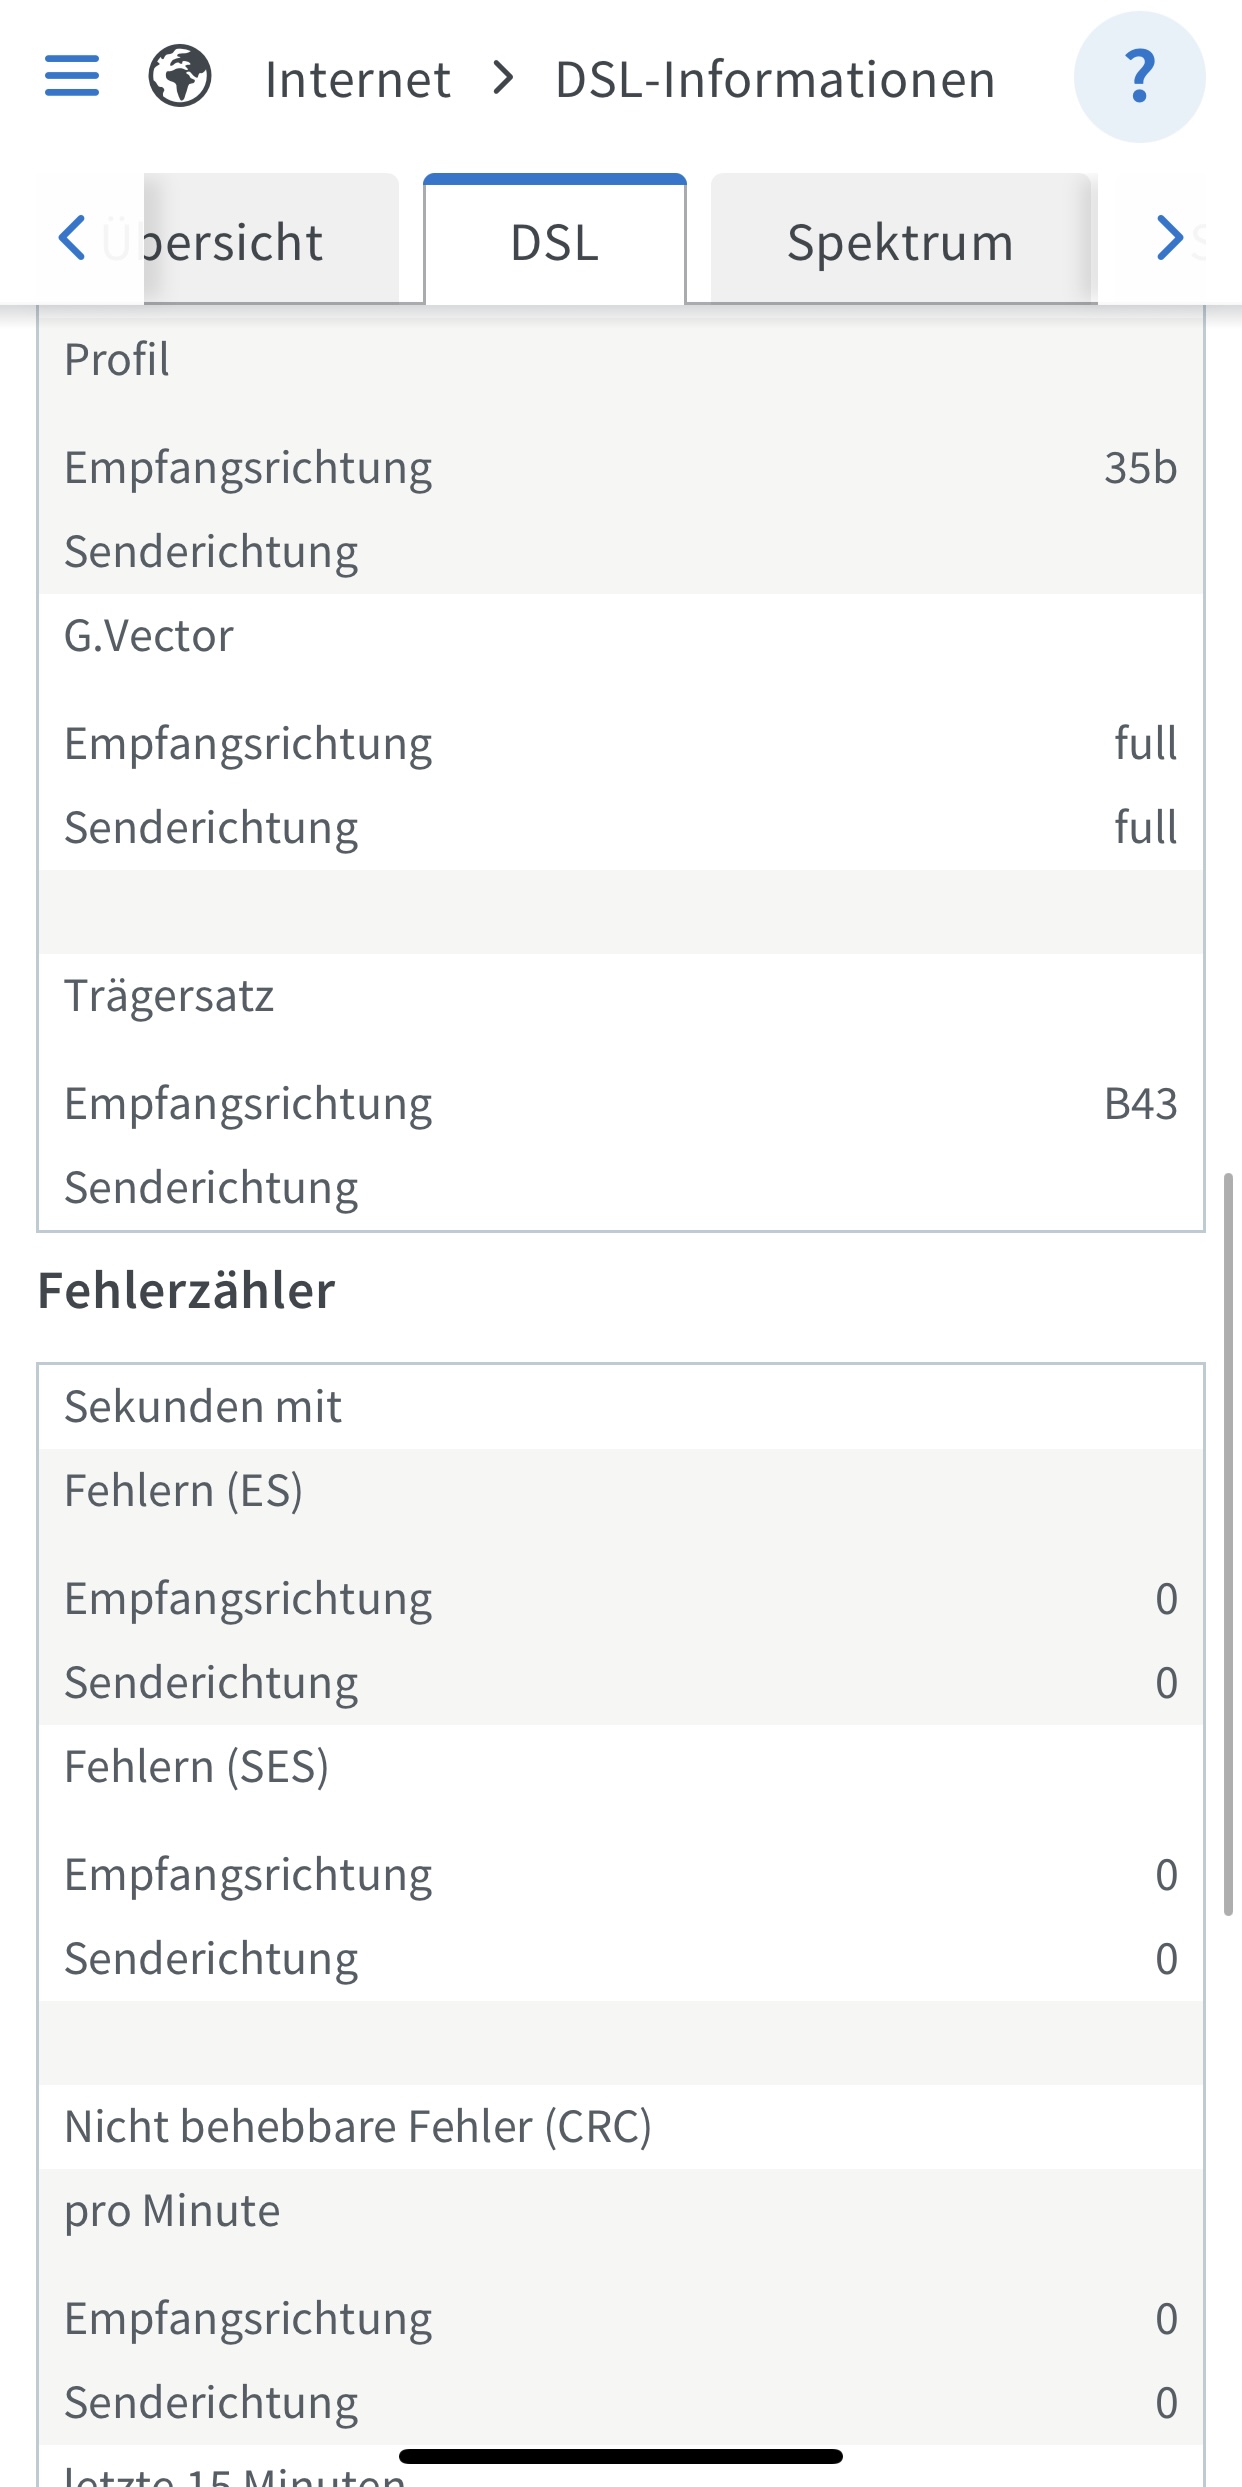Click the breadcrumb arrow after Internet

point(504,78)
